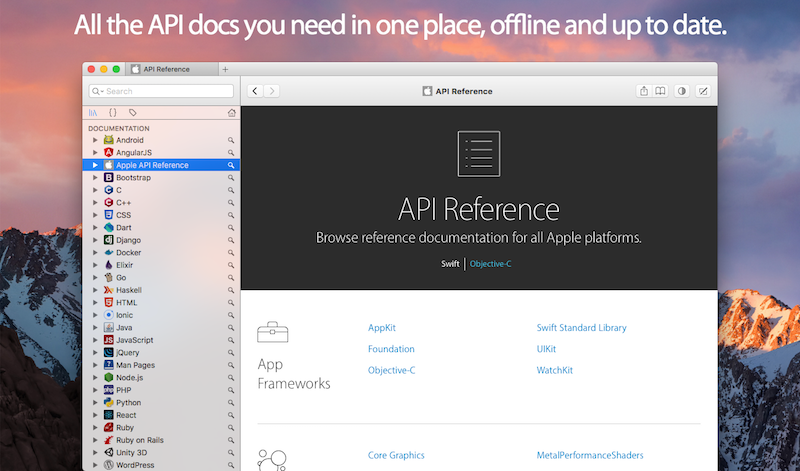Select the tag icon in sidebar

coord(133,112)
